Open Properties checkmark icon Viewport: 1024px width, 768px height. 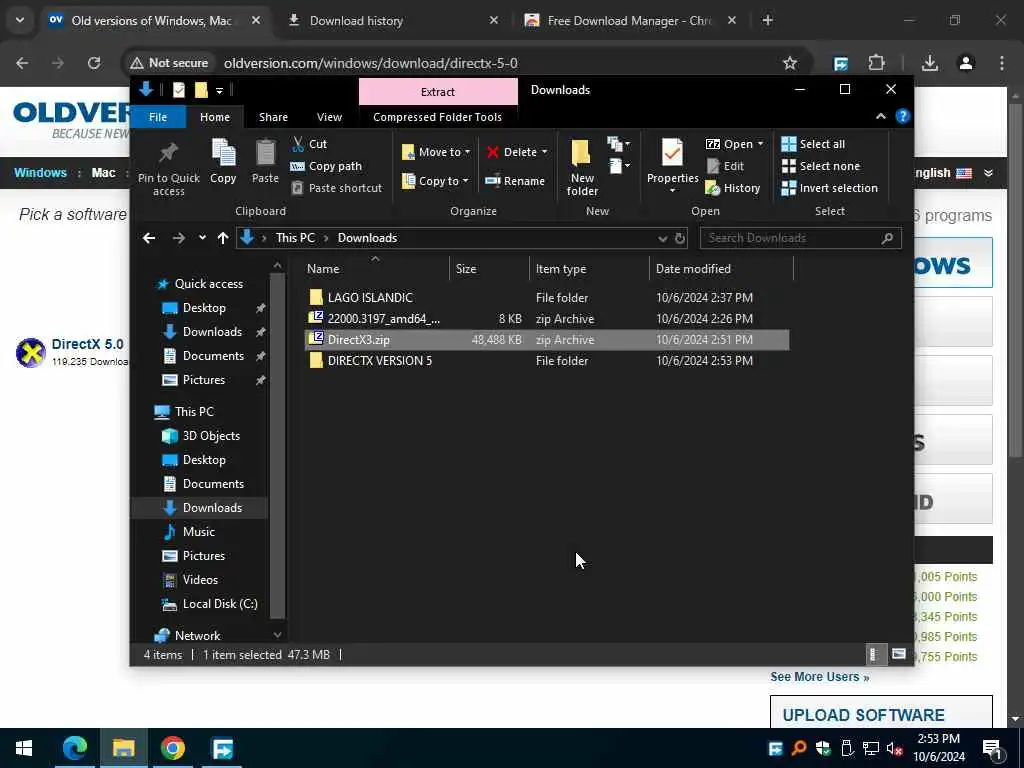point(672,153)
